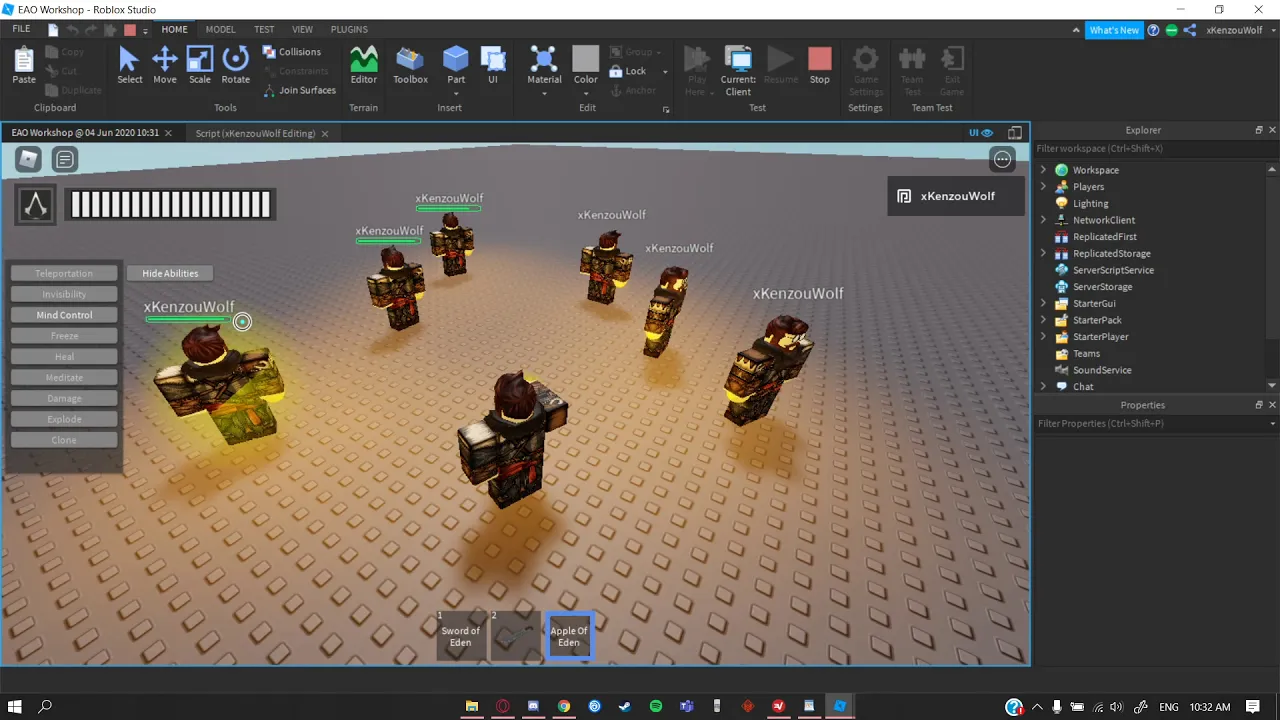This screenshot has width=1280, height=720.
Task: Click the Color swatch tool
Action: pyautogui.click(x=586, y=60)
